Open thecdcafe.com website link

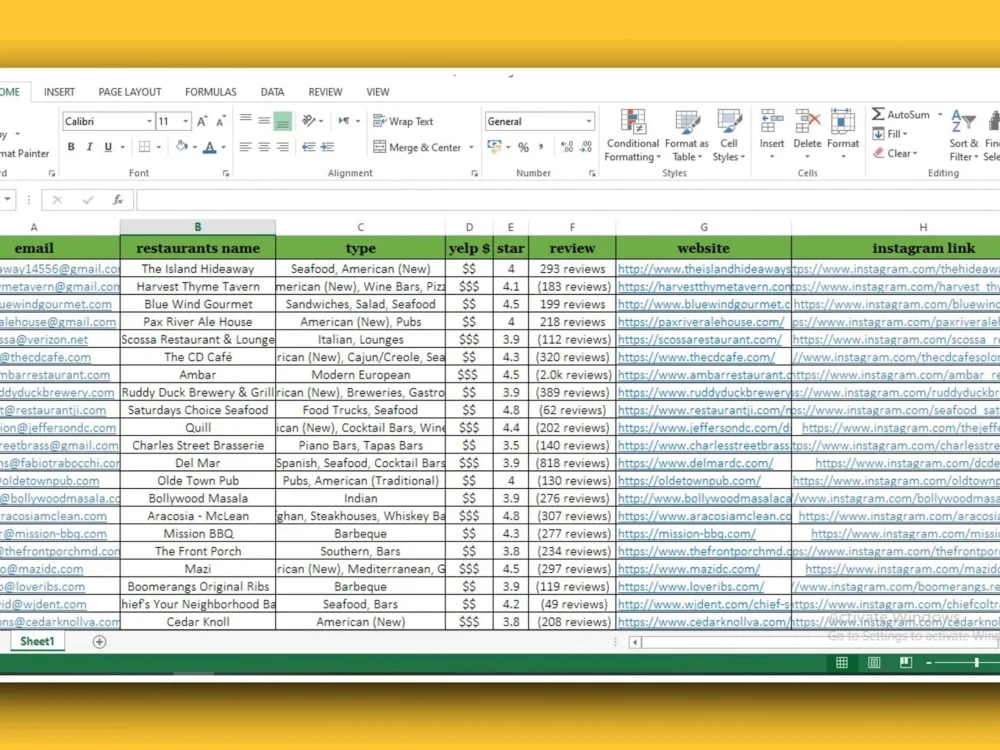(x=696, y=358)
